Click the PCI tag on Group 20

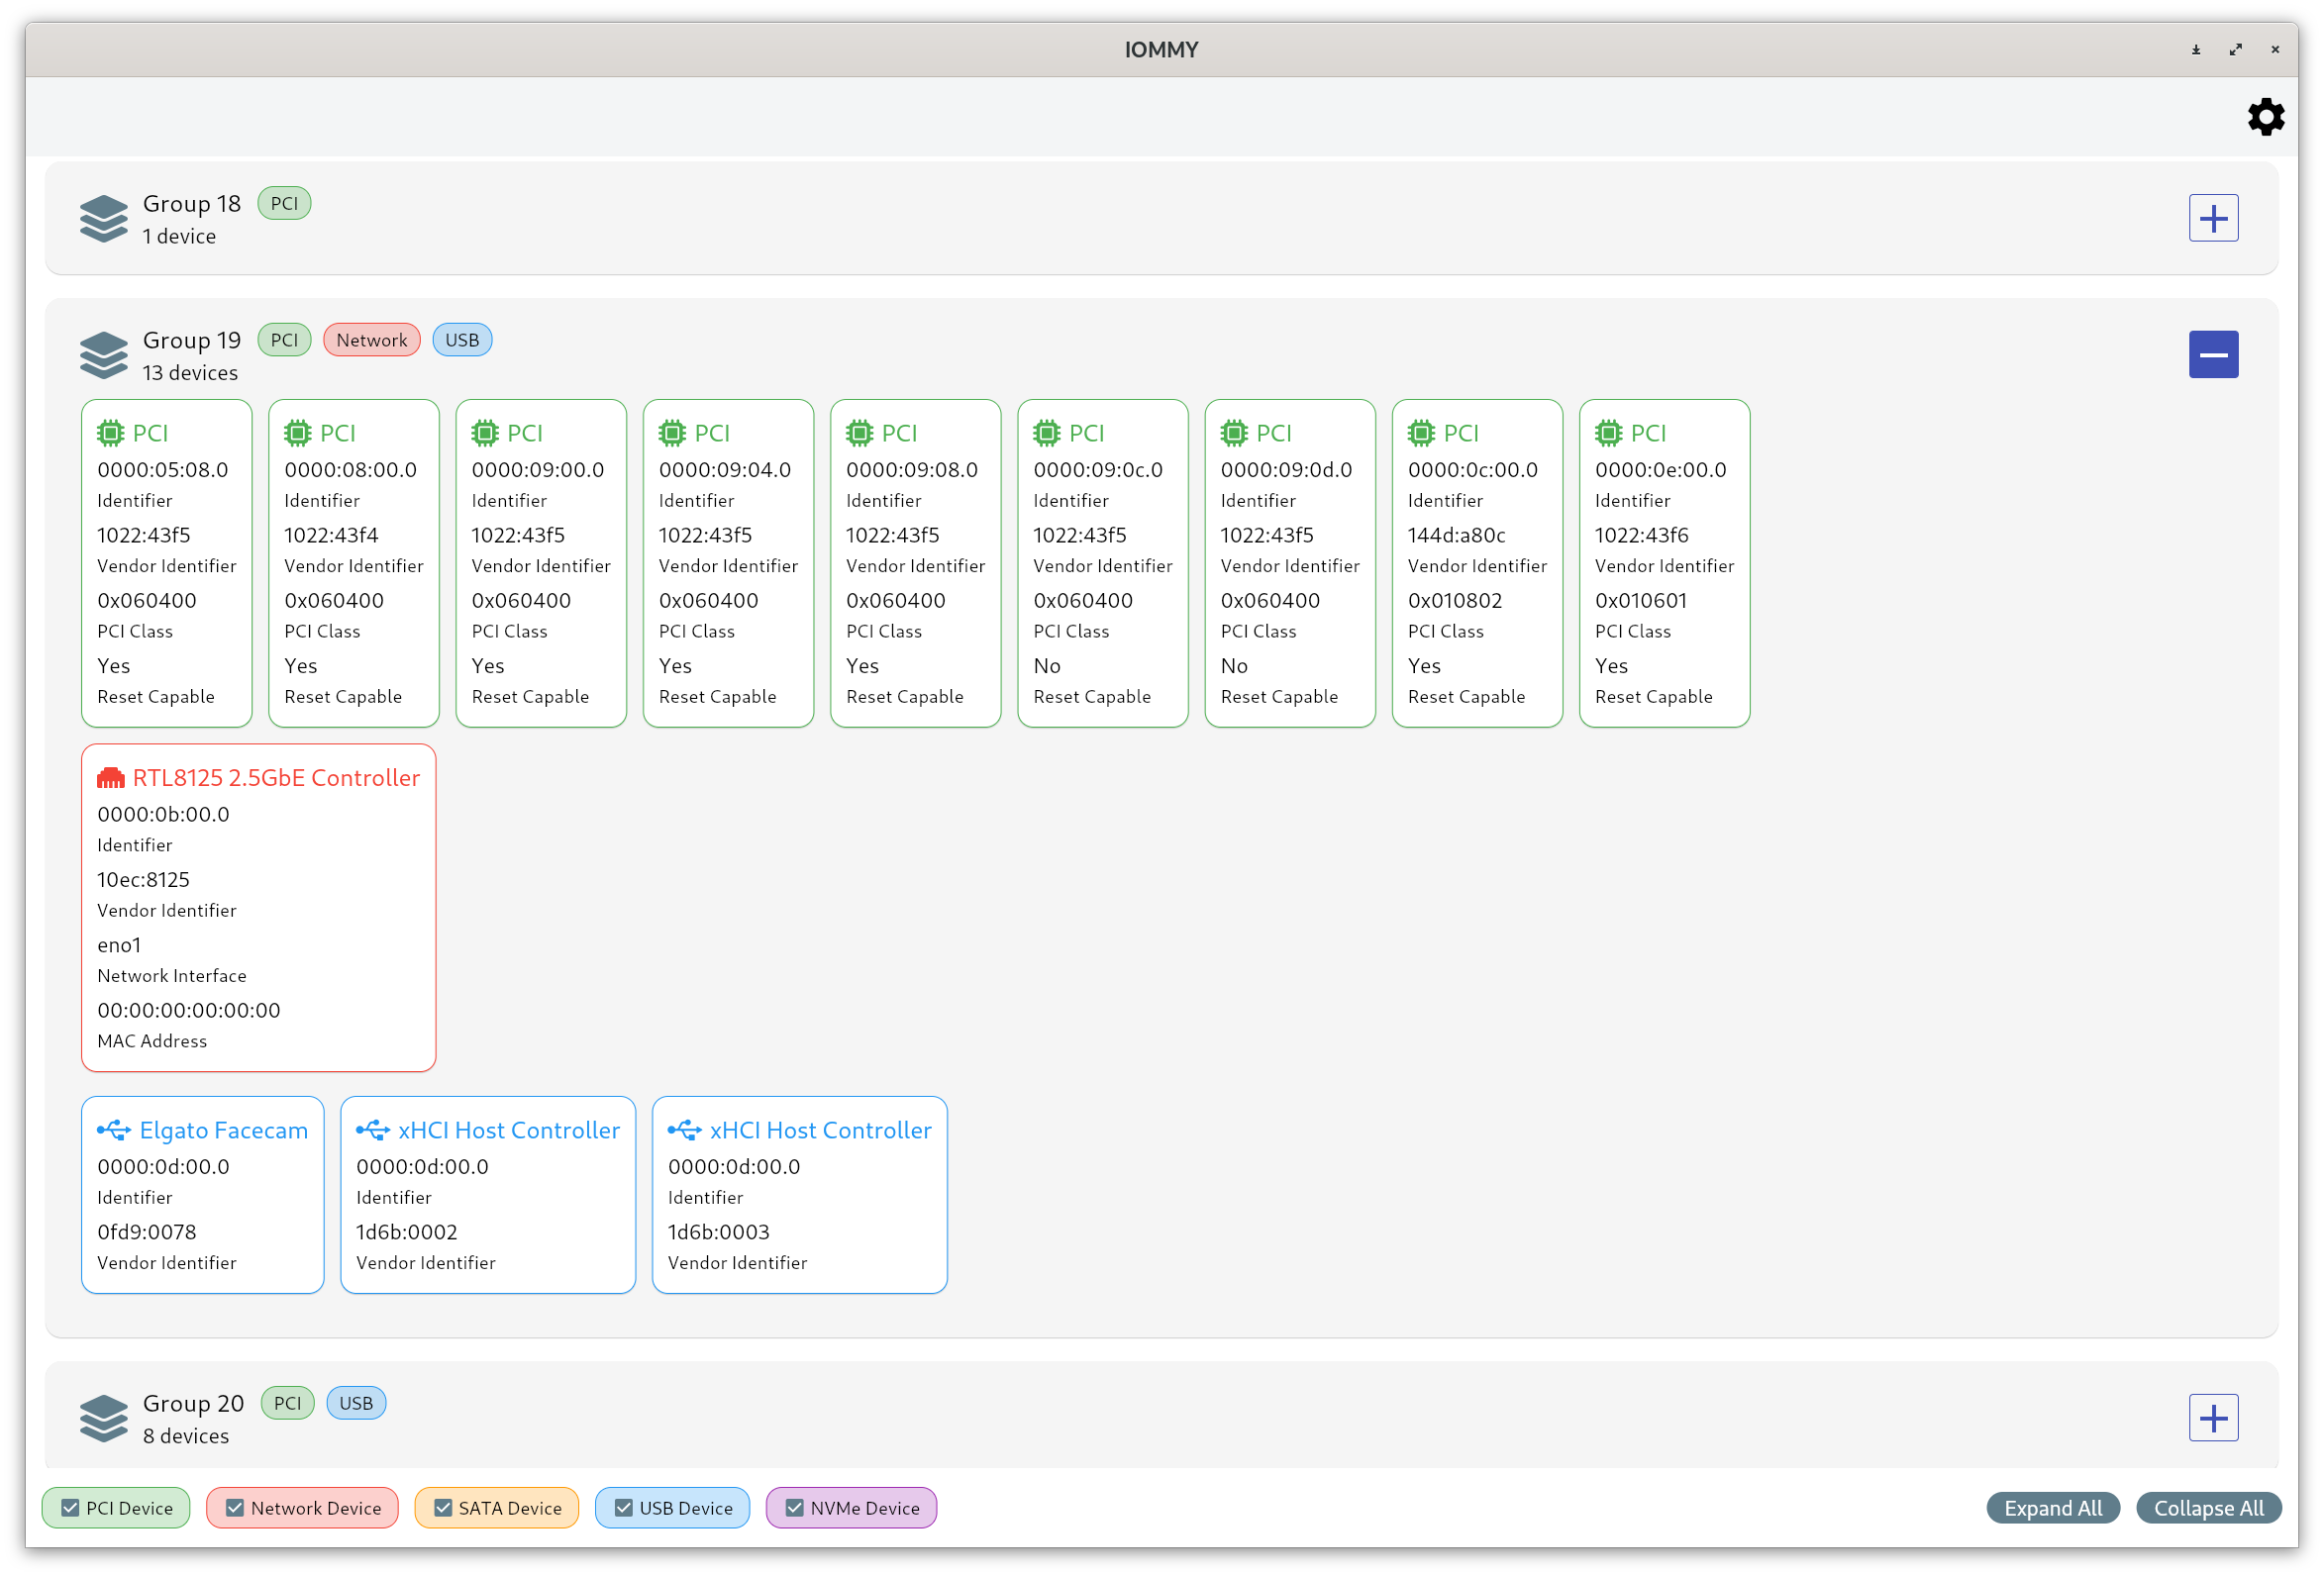tap(287, 1403)
